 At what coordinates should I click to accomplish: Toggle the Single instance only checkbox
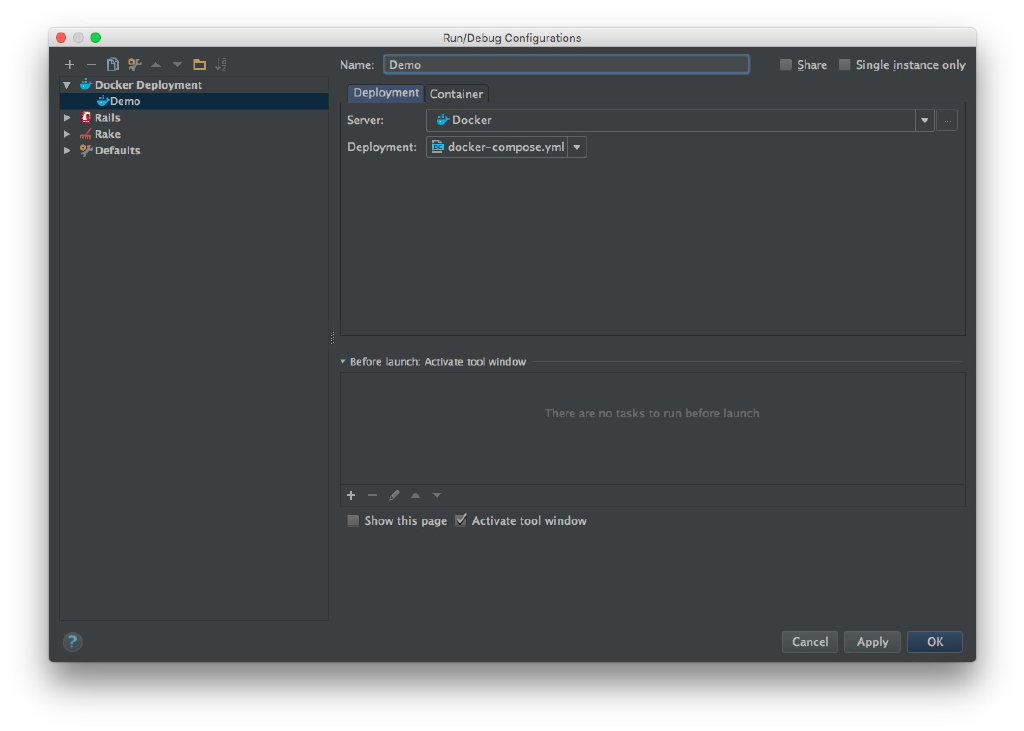click(845, 65)
